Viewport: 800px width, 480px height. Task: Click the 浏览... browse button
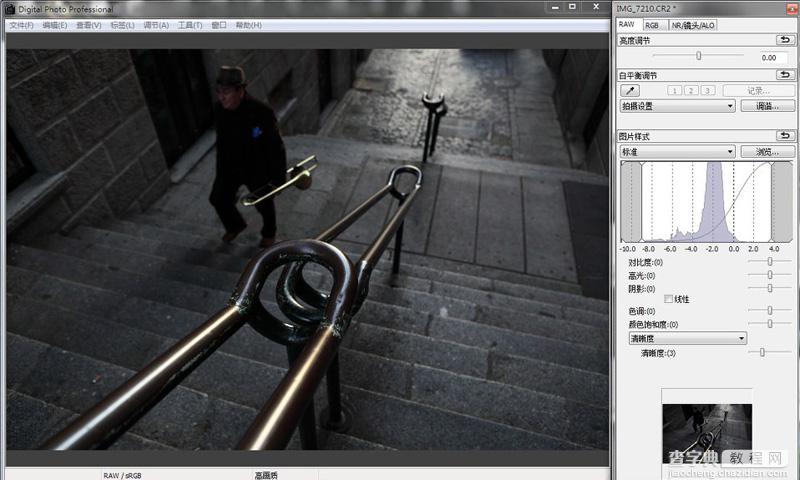(x=767, y=152)
